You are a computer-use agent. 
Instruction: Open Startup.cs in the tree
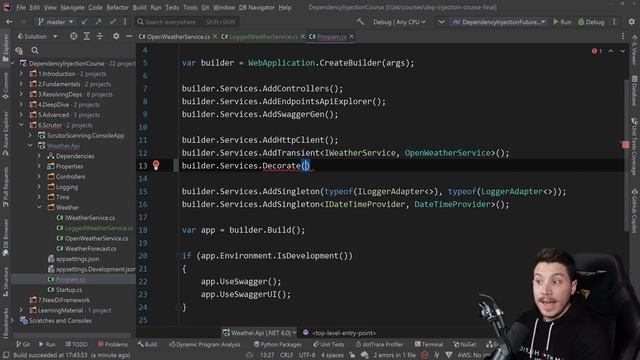click(65, 290)
